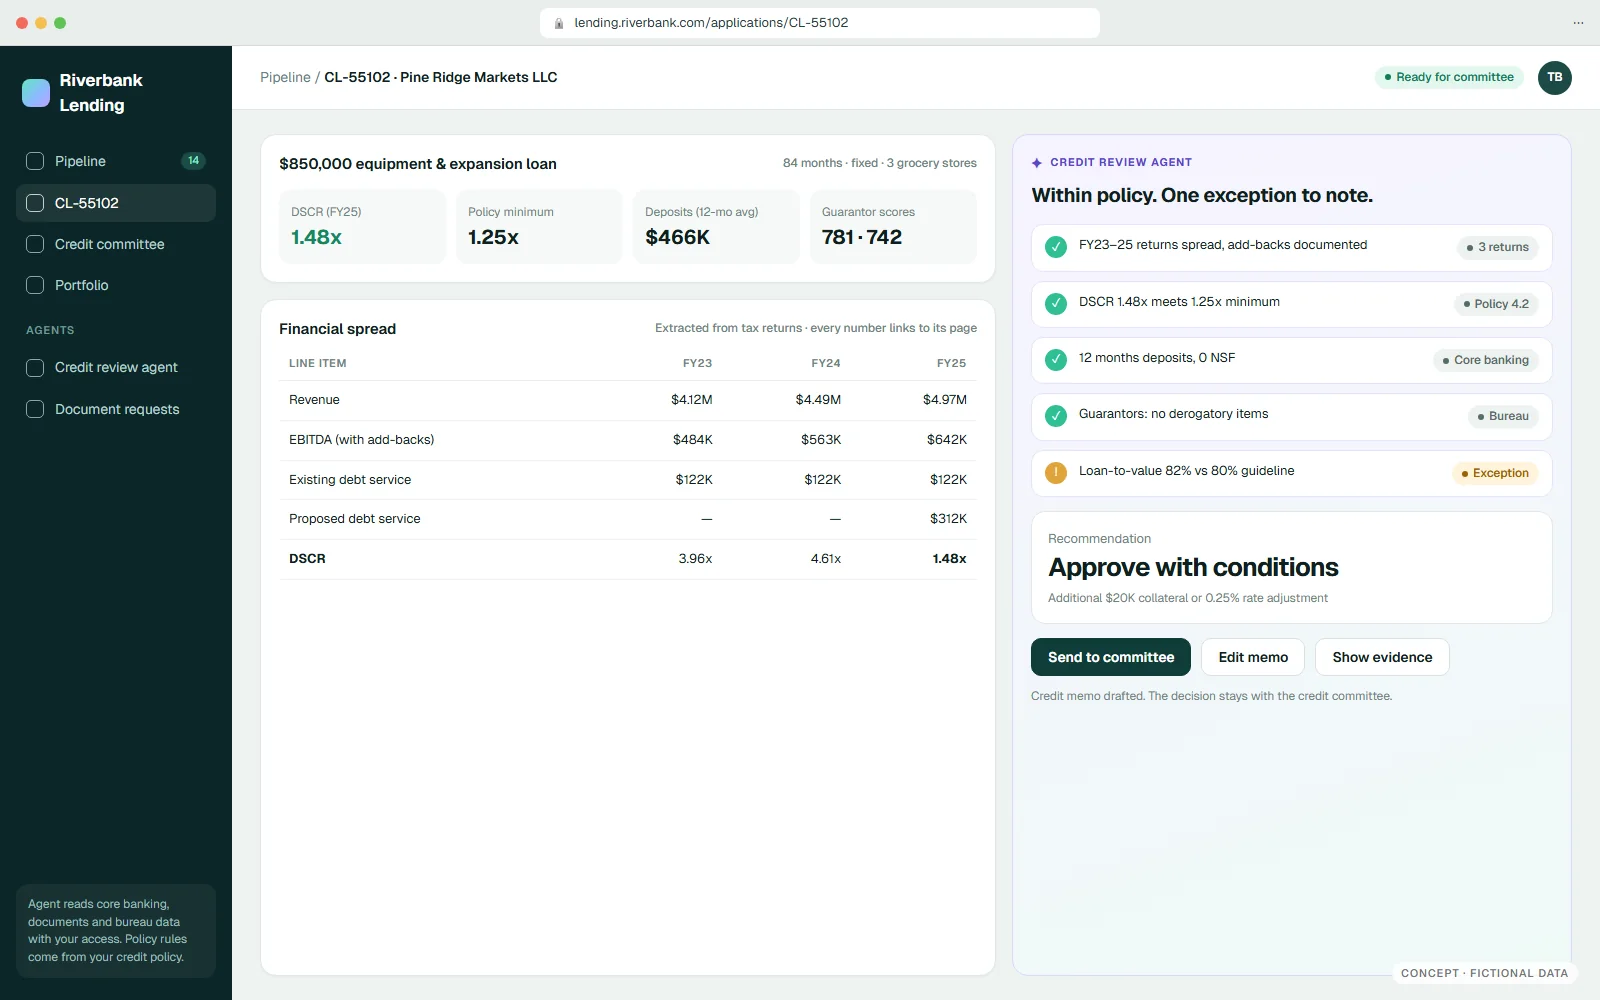Click the green check for FY23–25 returns spread

coord(1056,247)
